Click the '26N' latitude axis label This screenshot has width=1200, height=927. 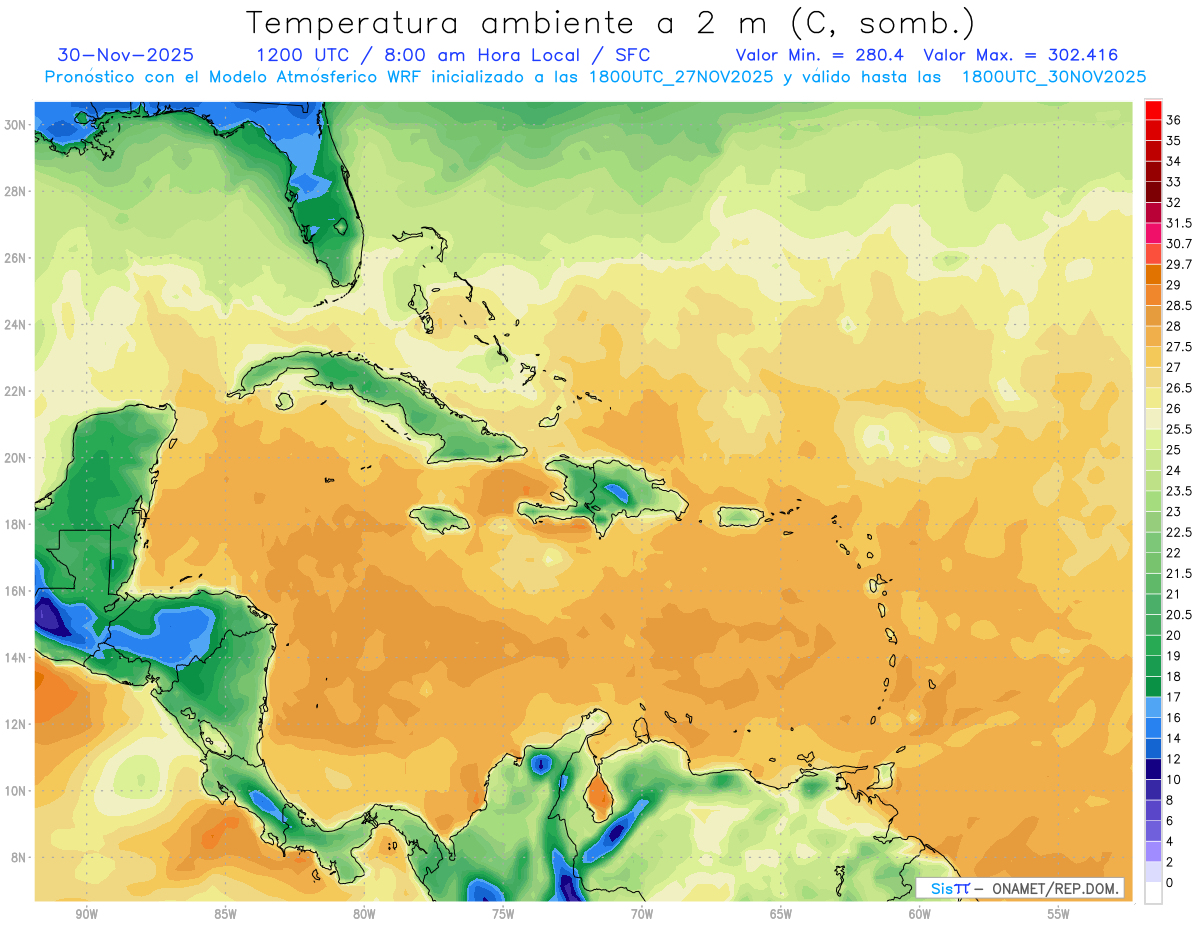pos(16,258)
